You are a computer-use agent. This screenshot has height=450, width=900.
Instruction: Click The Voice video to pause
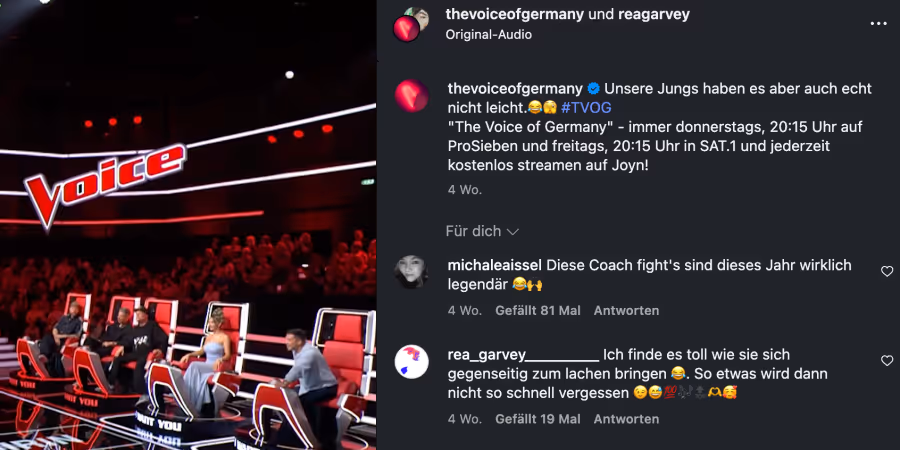coord(188,225)
